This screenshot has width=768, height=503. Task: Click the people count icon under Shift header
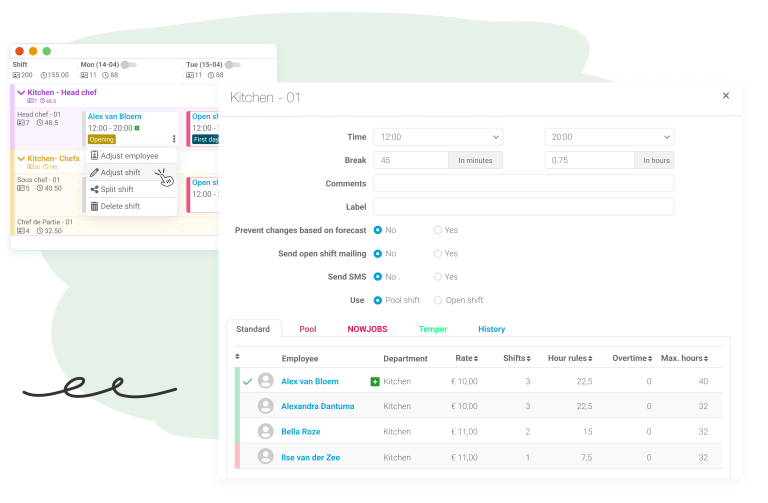[16, 75]
